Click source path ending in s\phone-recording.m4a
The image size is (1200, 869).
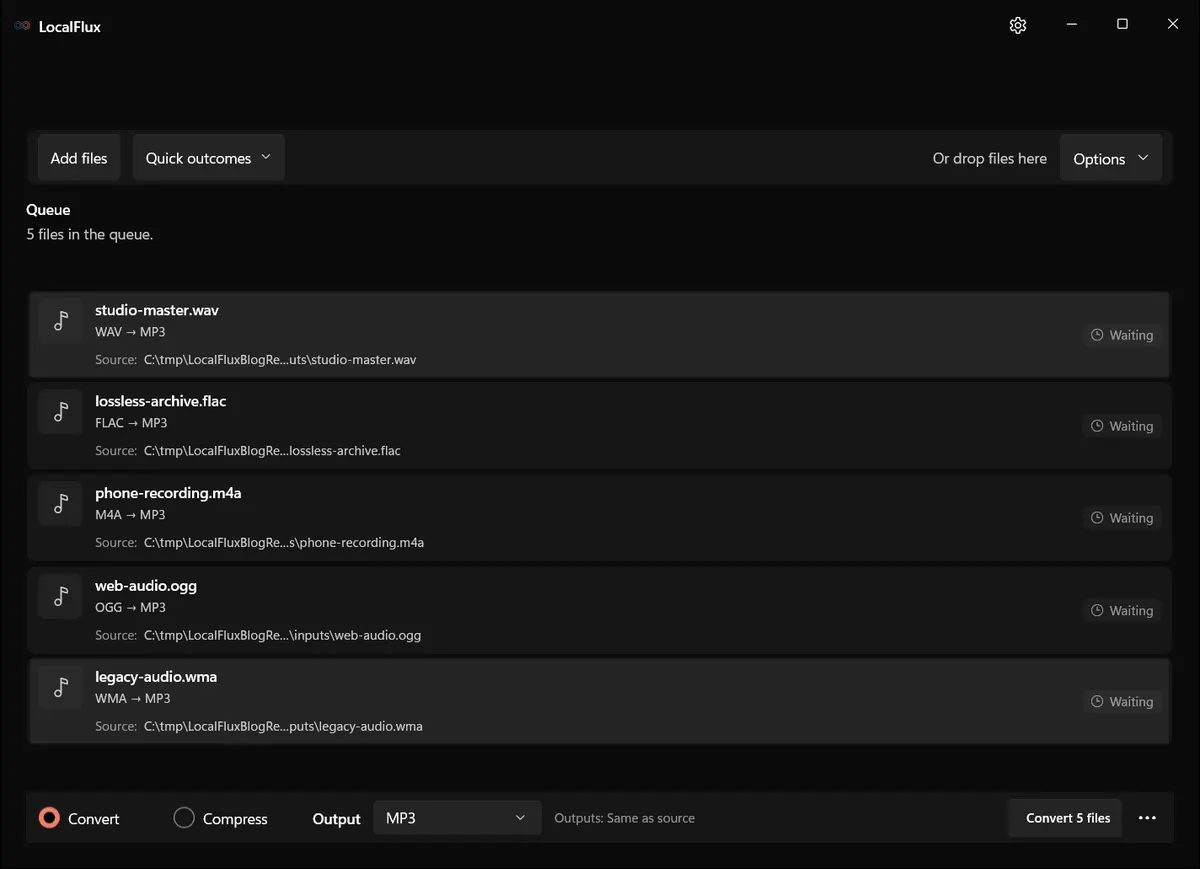click(284, 543)
